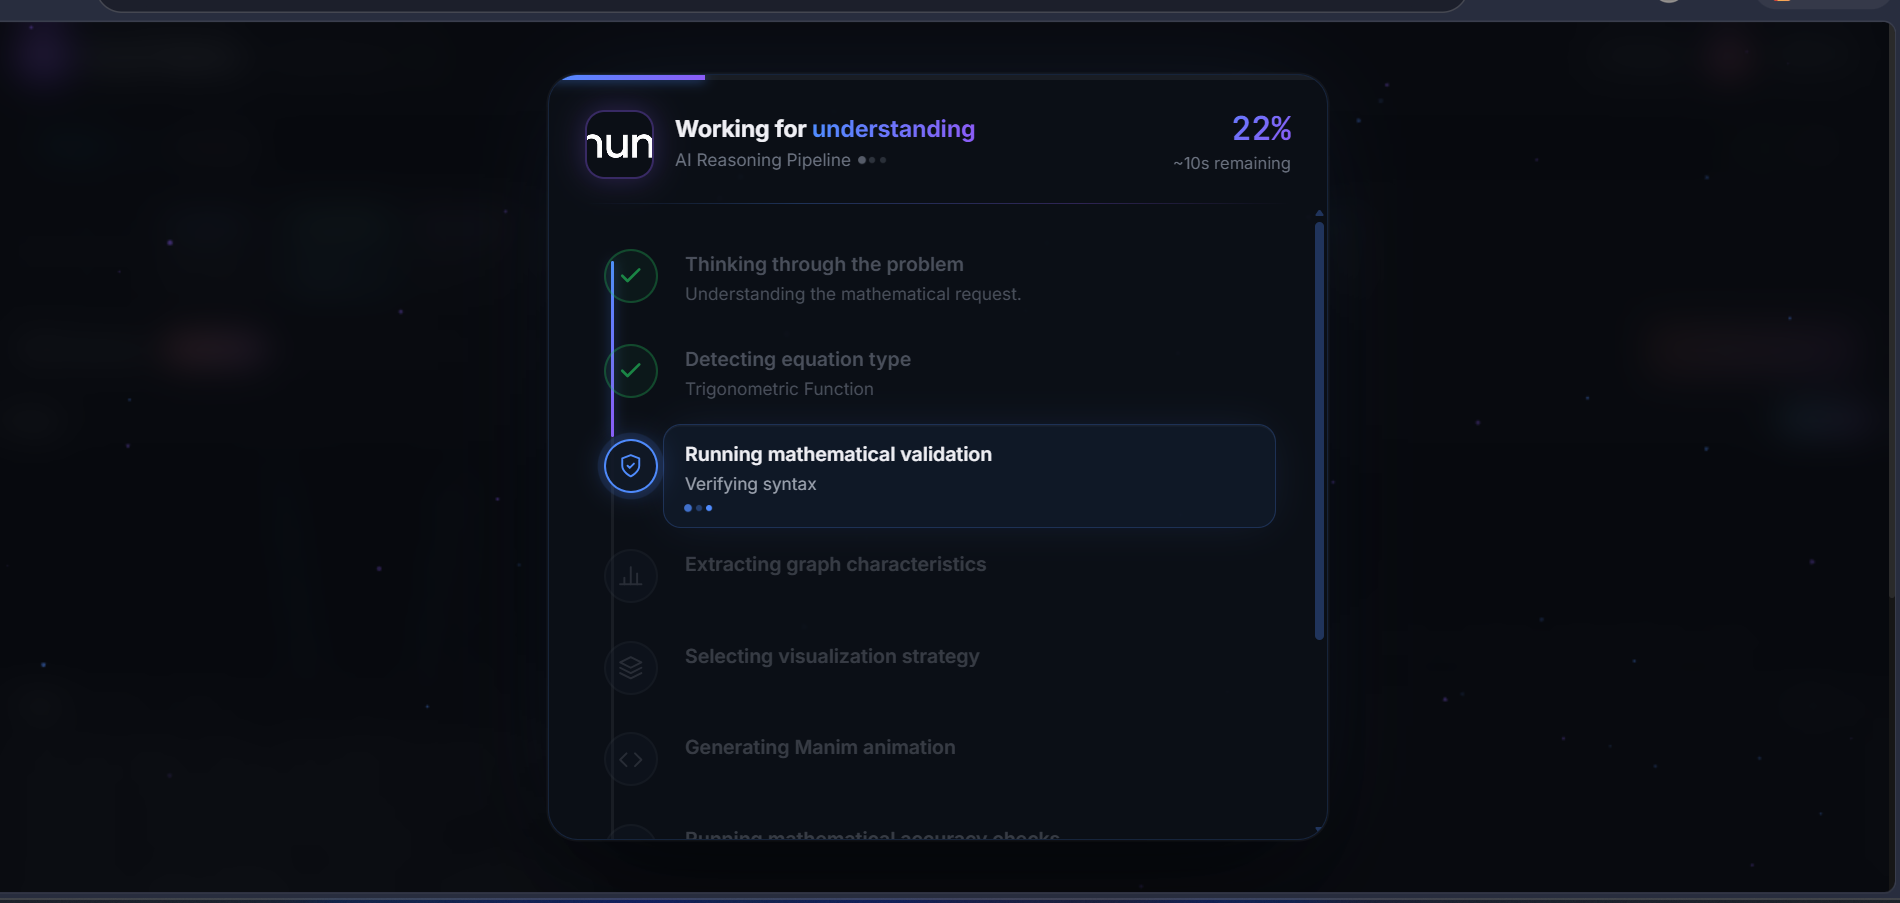Select the Running mathematical validation step card
Viewport: 1900px width, 903px height.
(x=969, y=476)
